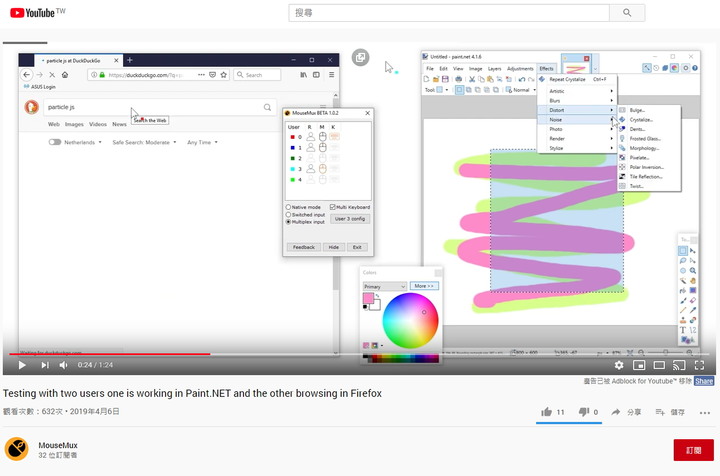This screenshot has height=476, width=720.
Task: Click into the YouTube search field
Action: (449, 13)
